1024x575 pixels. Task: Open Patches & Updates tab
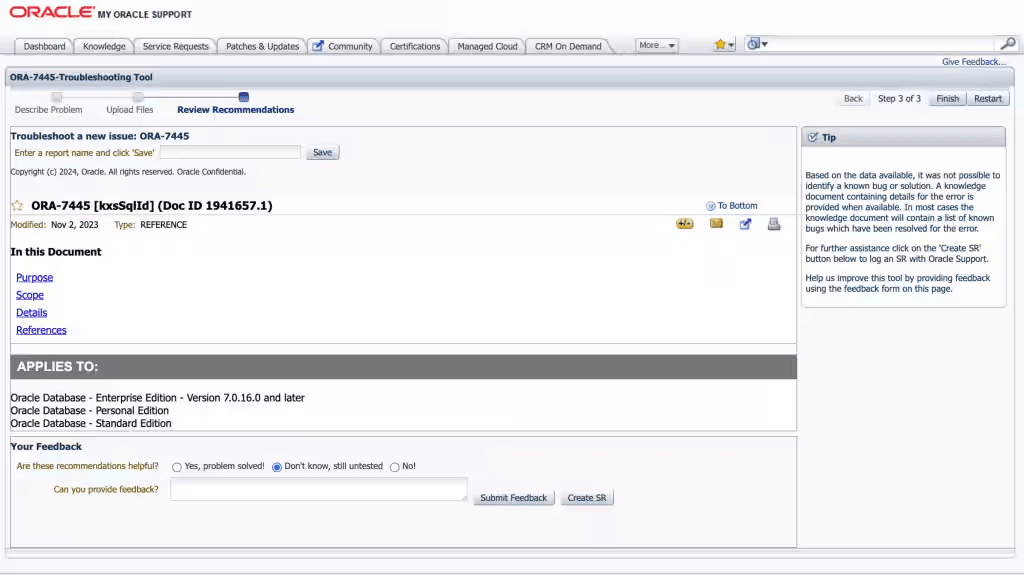262,46
